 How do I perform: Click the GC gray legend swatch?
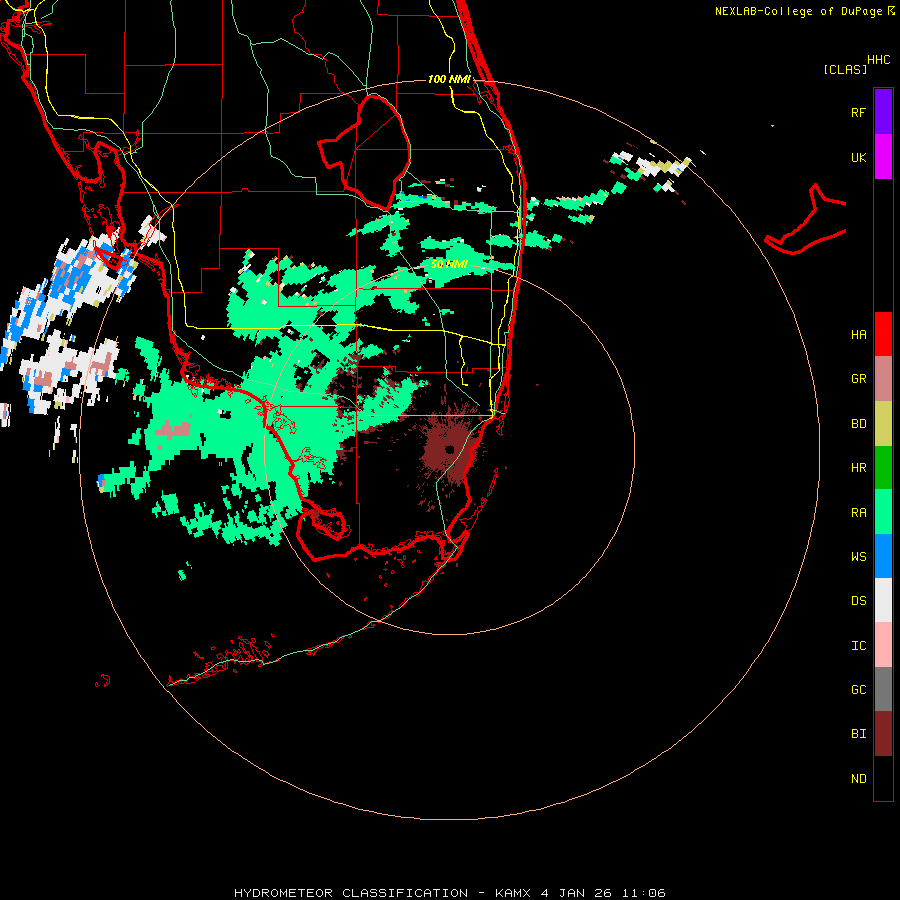(883, 689)
